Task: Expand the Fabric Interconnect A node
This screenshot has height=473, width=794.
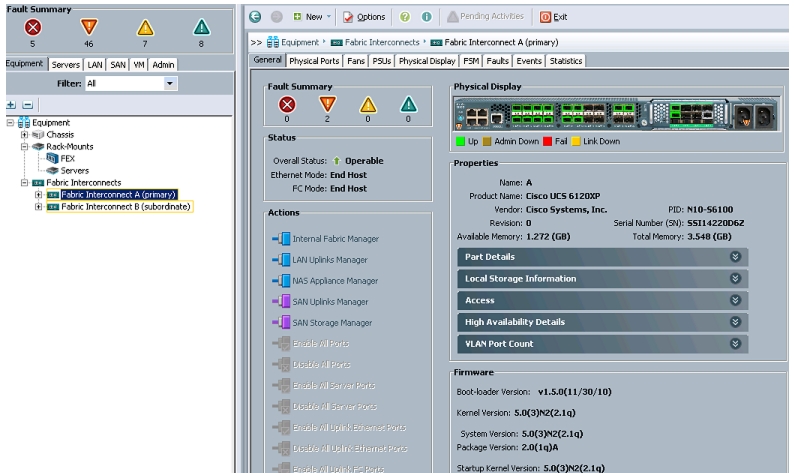Action: 38,194
